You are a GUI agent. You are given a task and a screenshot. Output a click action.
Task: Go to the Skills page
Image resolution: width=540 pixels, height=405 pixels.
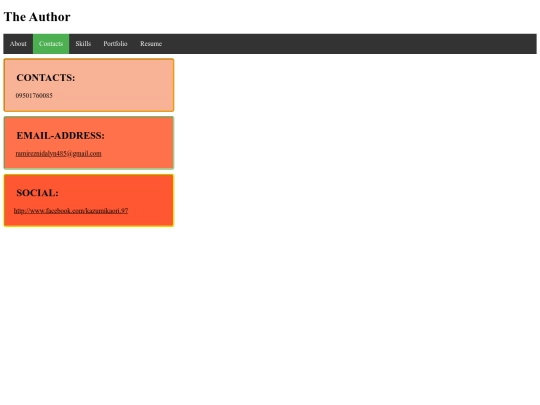83,44
